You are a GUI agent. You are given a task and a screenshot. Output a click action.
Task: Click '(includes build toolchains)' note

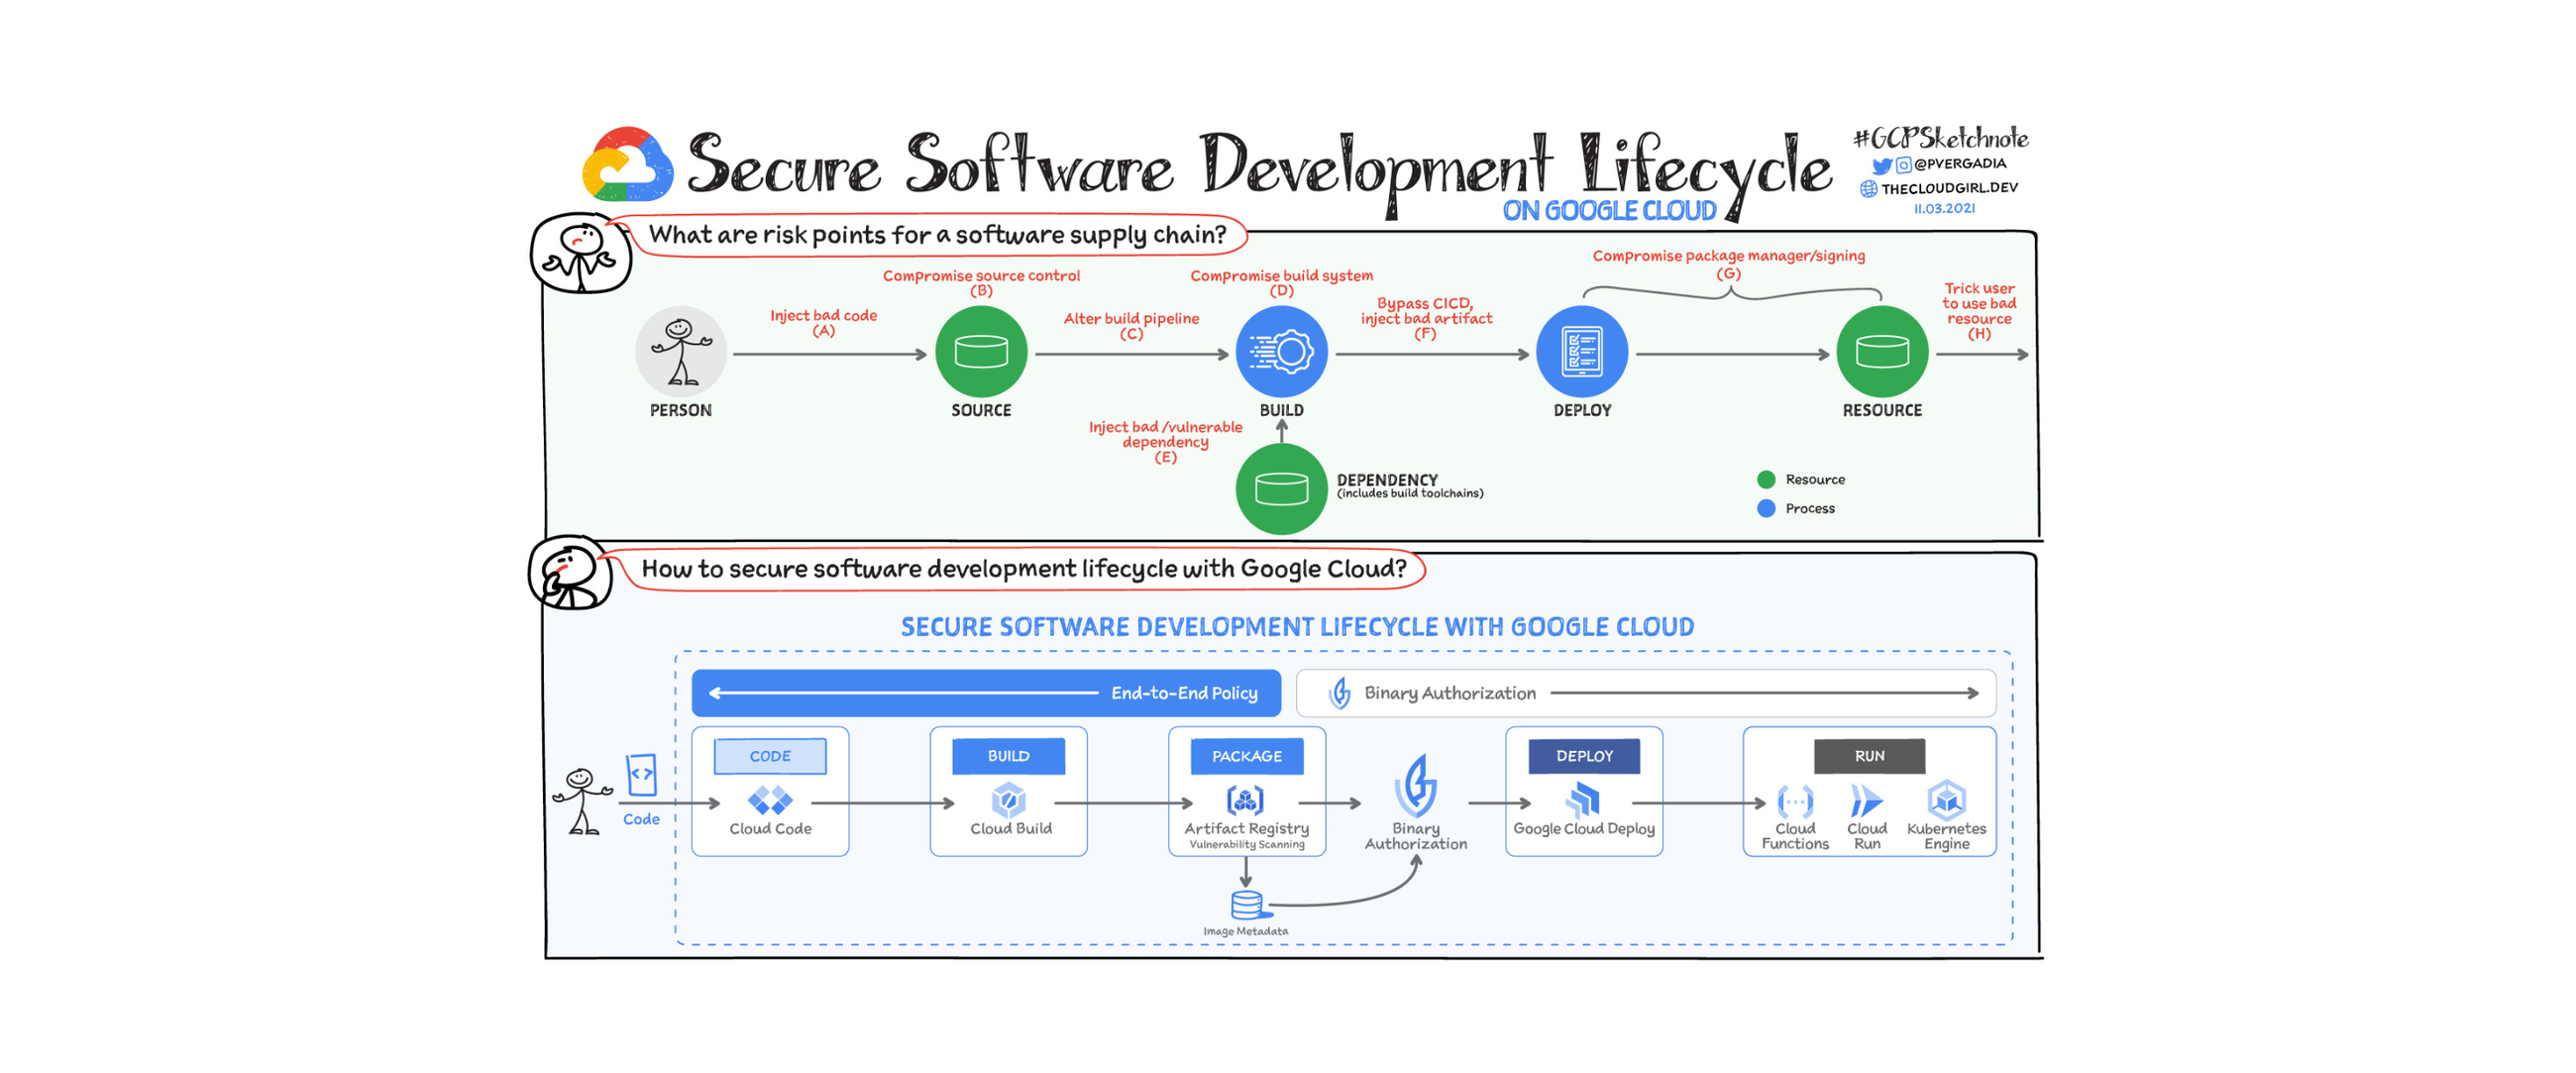point(1409,493)
